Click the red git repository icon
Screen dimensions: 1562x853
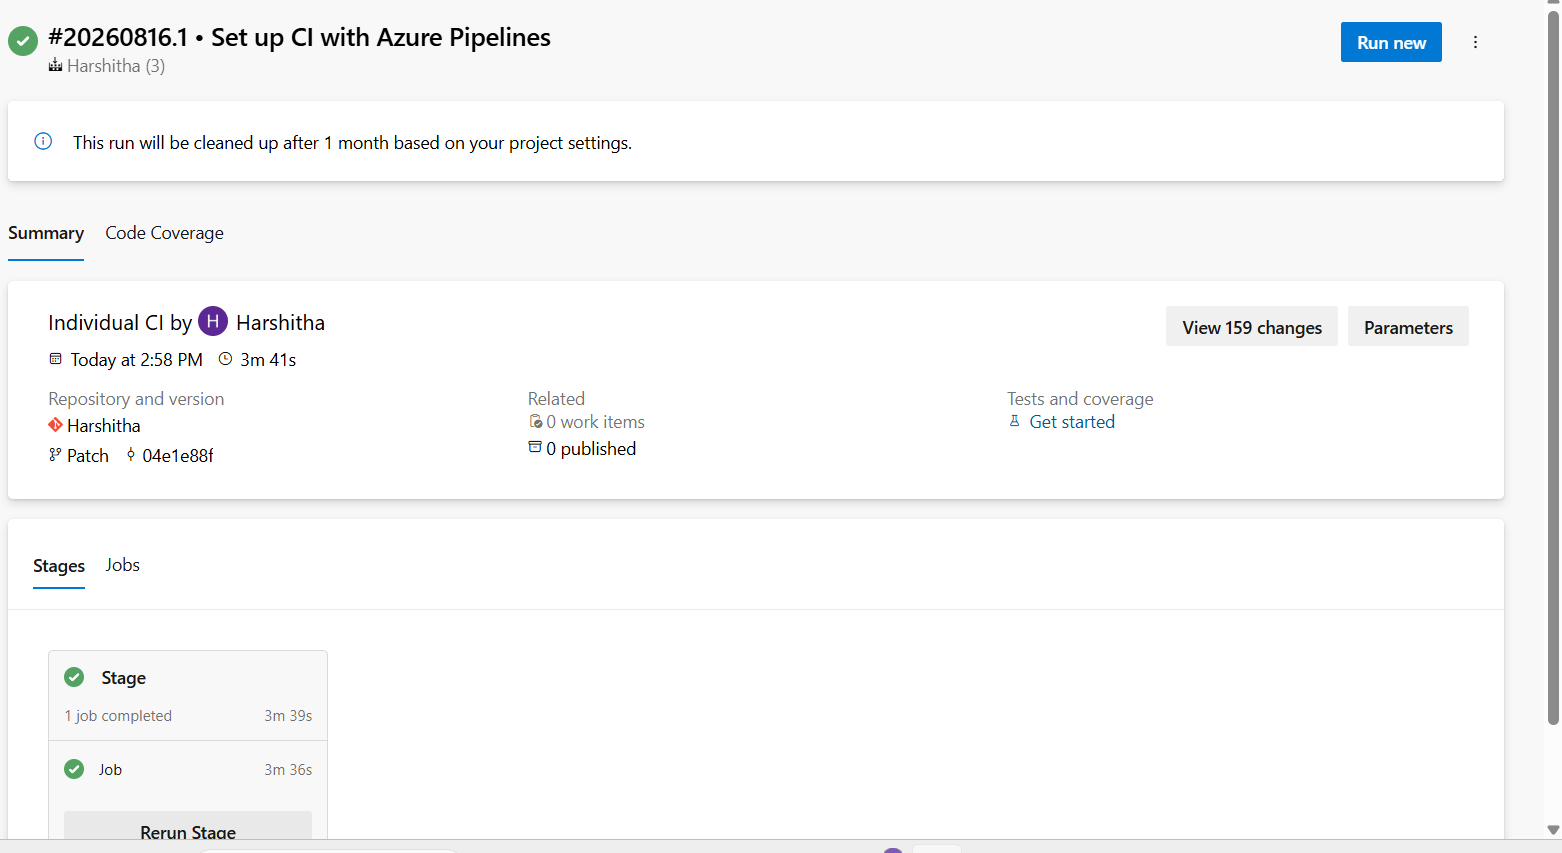coord(55,425)
